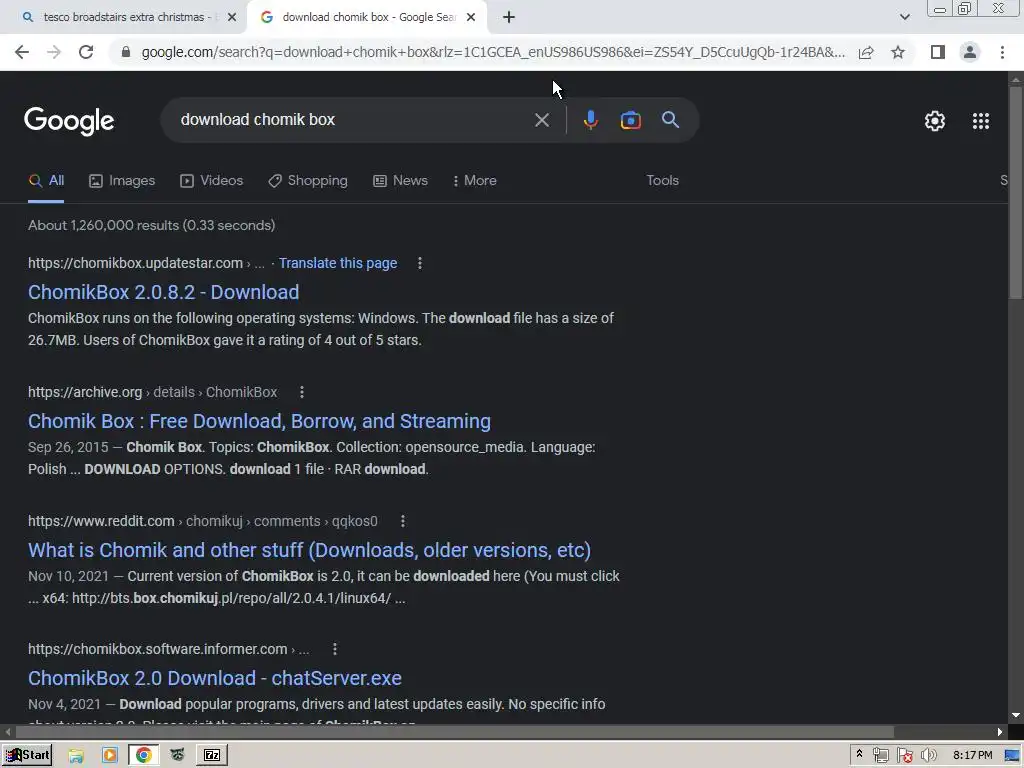Screen dimensions: 1024x768
Task: Click the vertical scrollbar thumb
Action: click(1016, 193)
